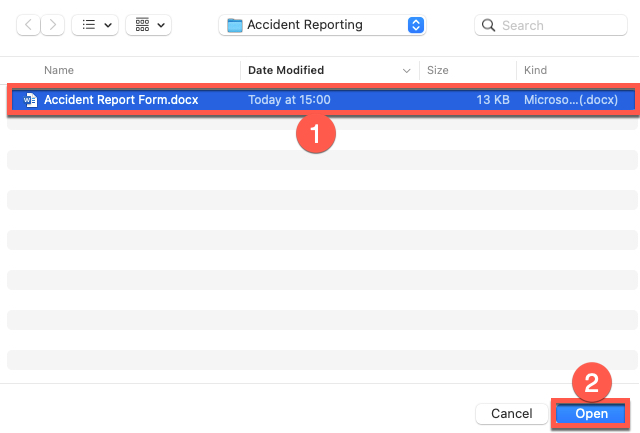The height and width of the screenshot is (433, 640).
Task: Select the Accident Report Form.docx file name
Action: pyautogui.click(x=119, y=100)
